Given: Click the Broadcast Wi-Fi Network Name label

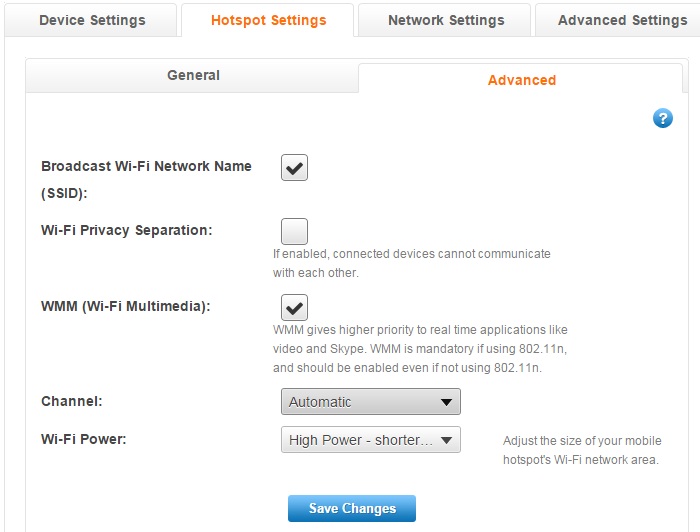Looking at the screenshot, I should [146, 166].
